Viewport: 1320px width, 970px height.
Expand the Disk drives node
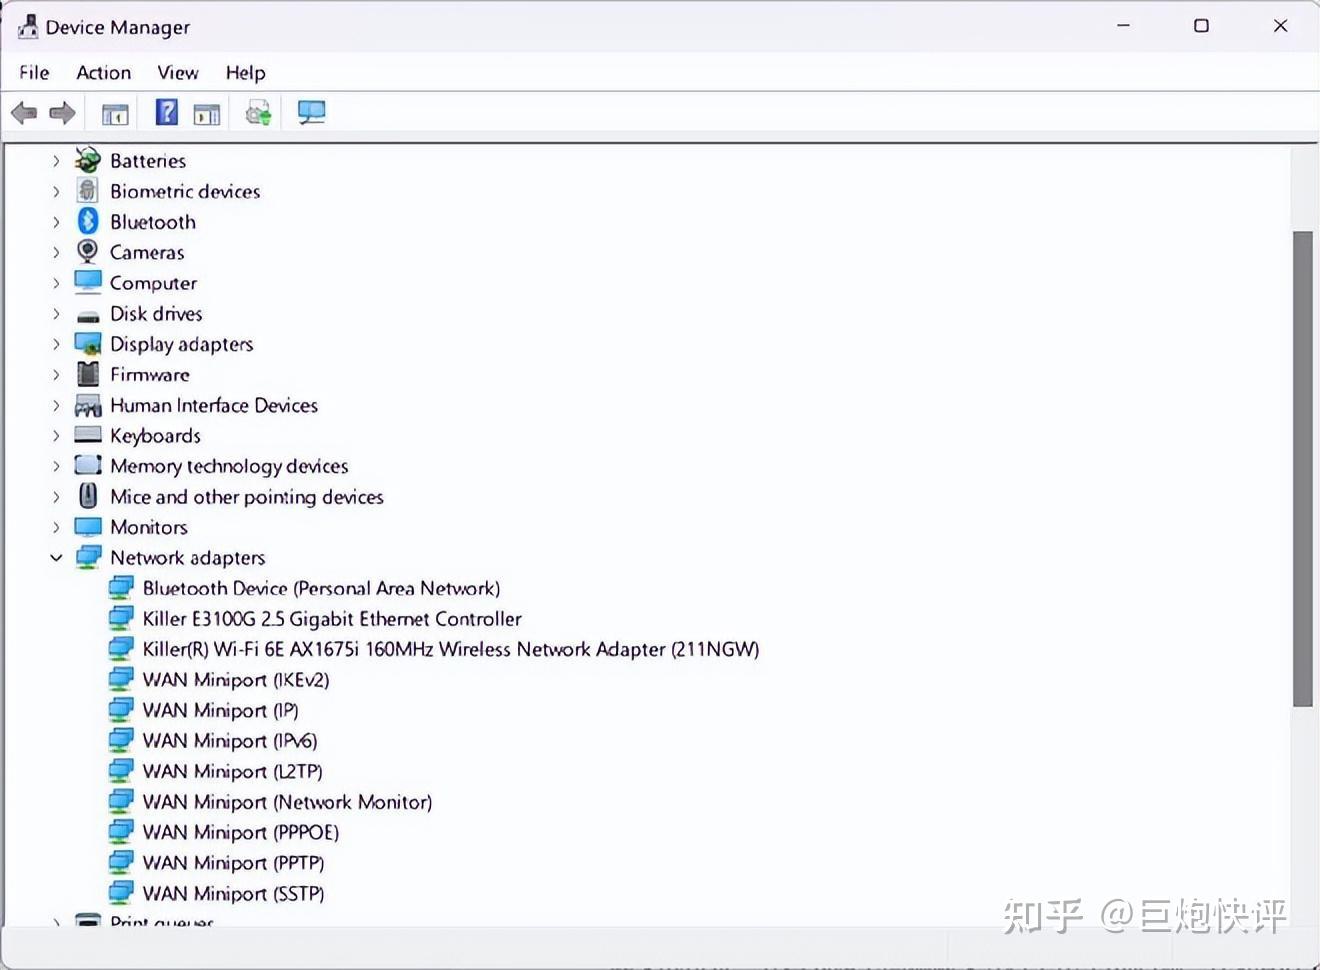(56, 313)
